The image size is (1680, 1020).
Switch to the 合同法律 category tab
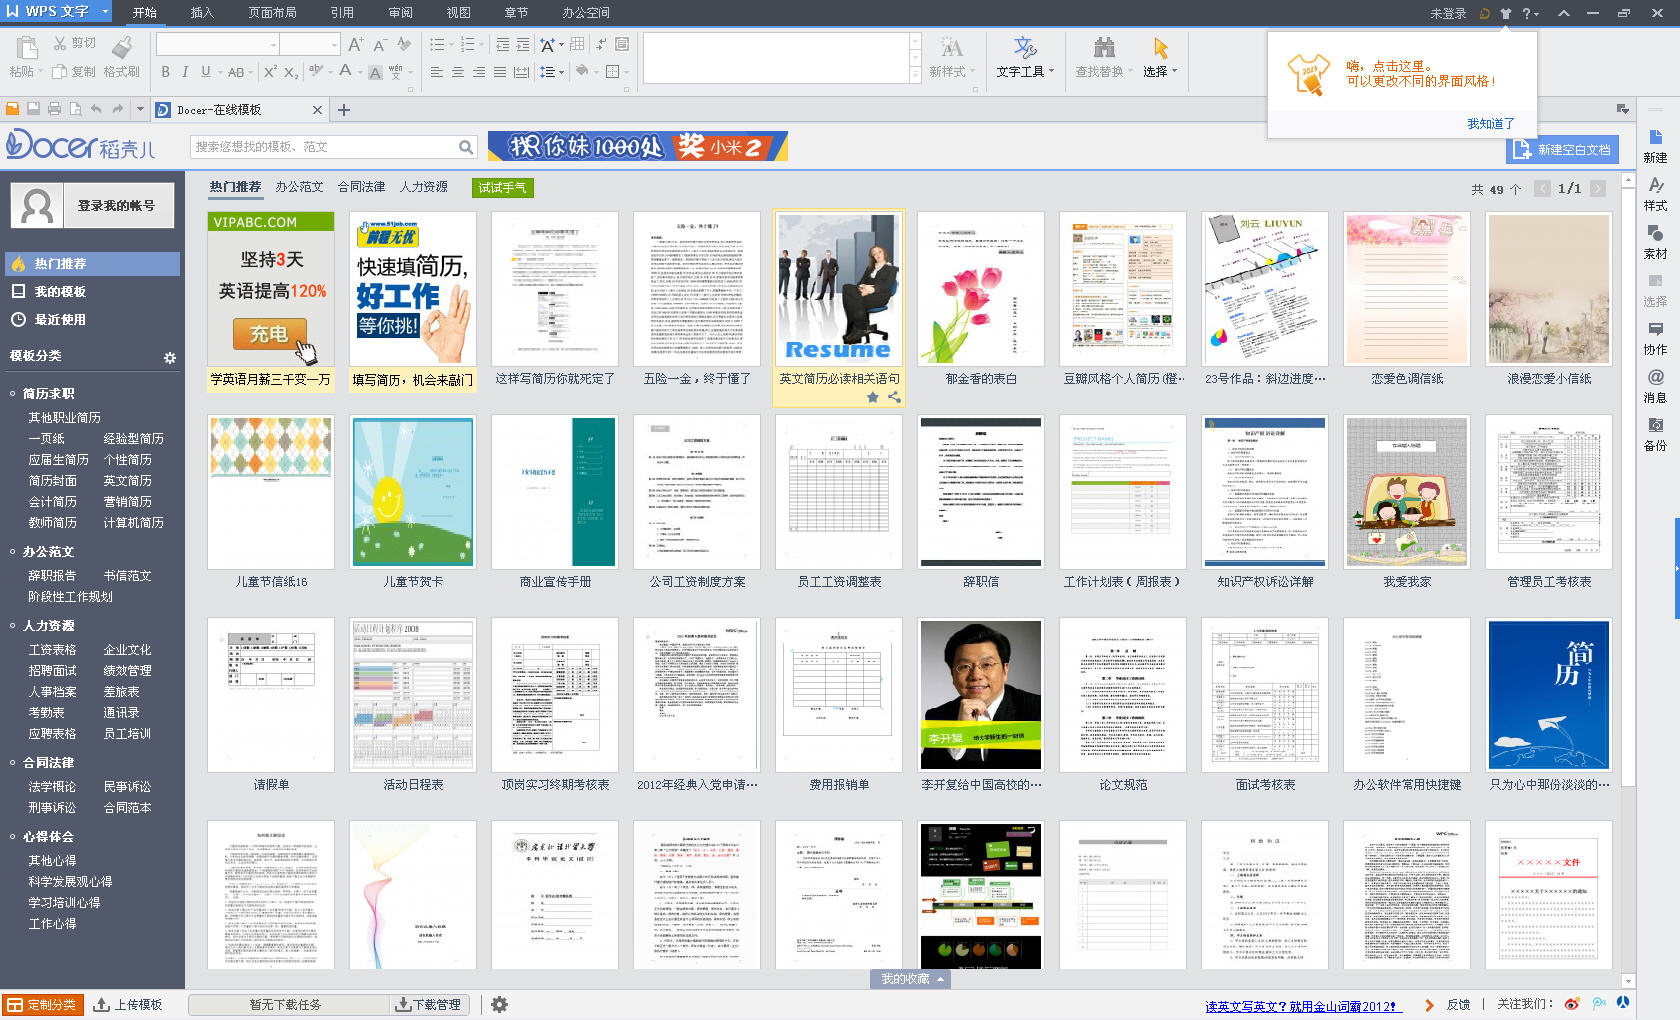click(x=361, y=187)
